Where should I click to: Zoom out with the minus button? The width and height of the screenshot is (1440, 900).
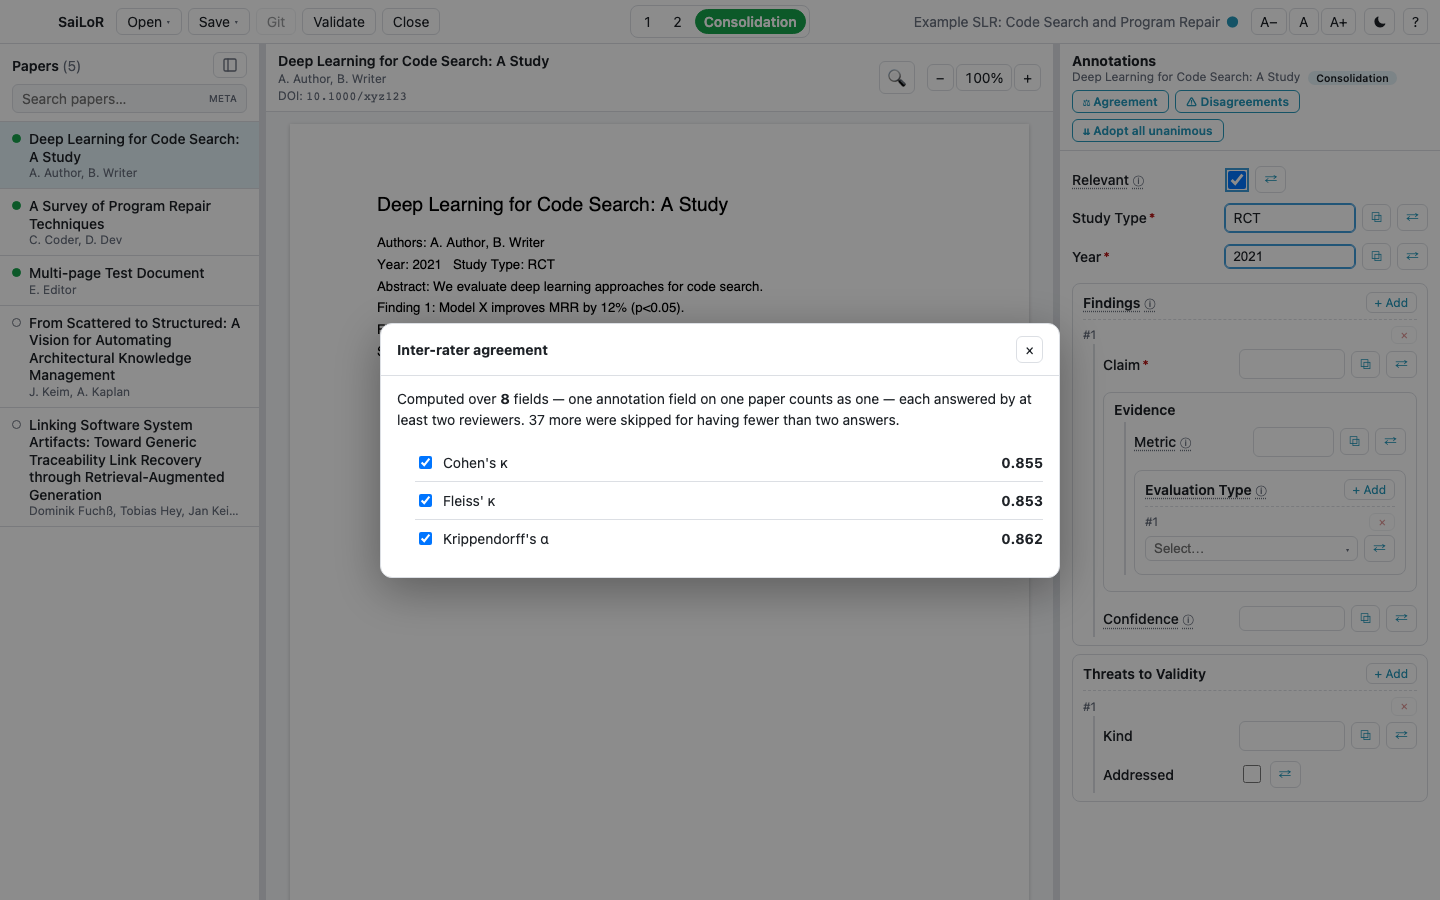point(940,78)
